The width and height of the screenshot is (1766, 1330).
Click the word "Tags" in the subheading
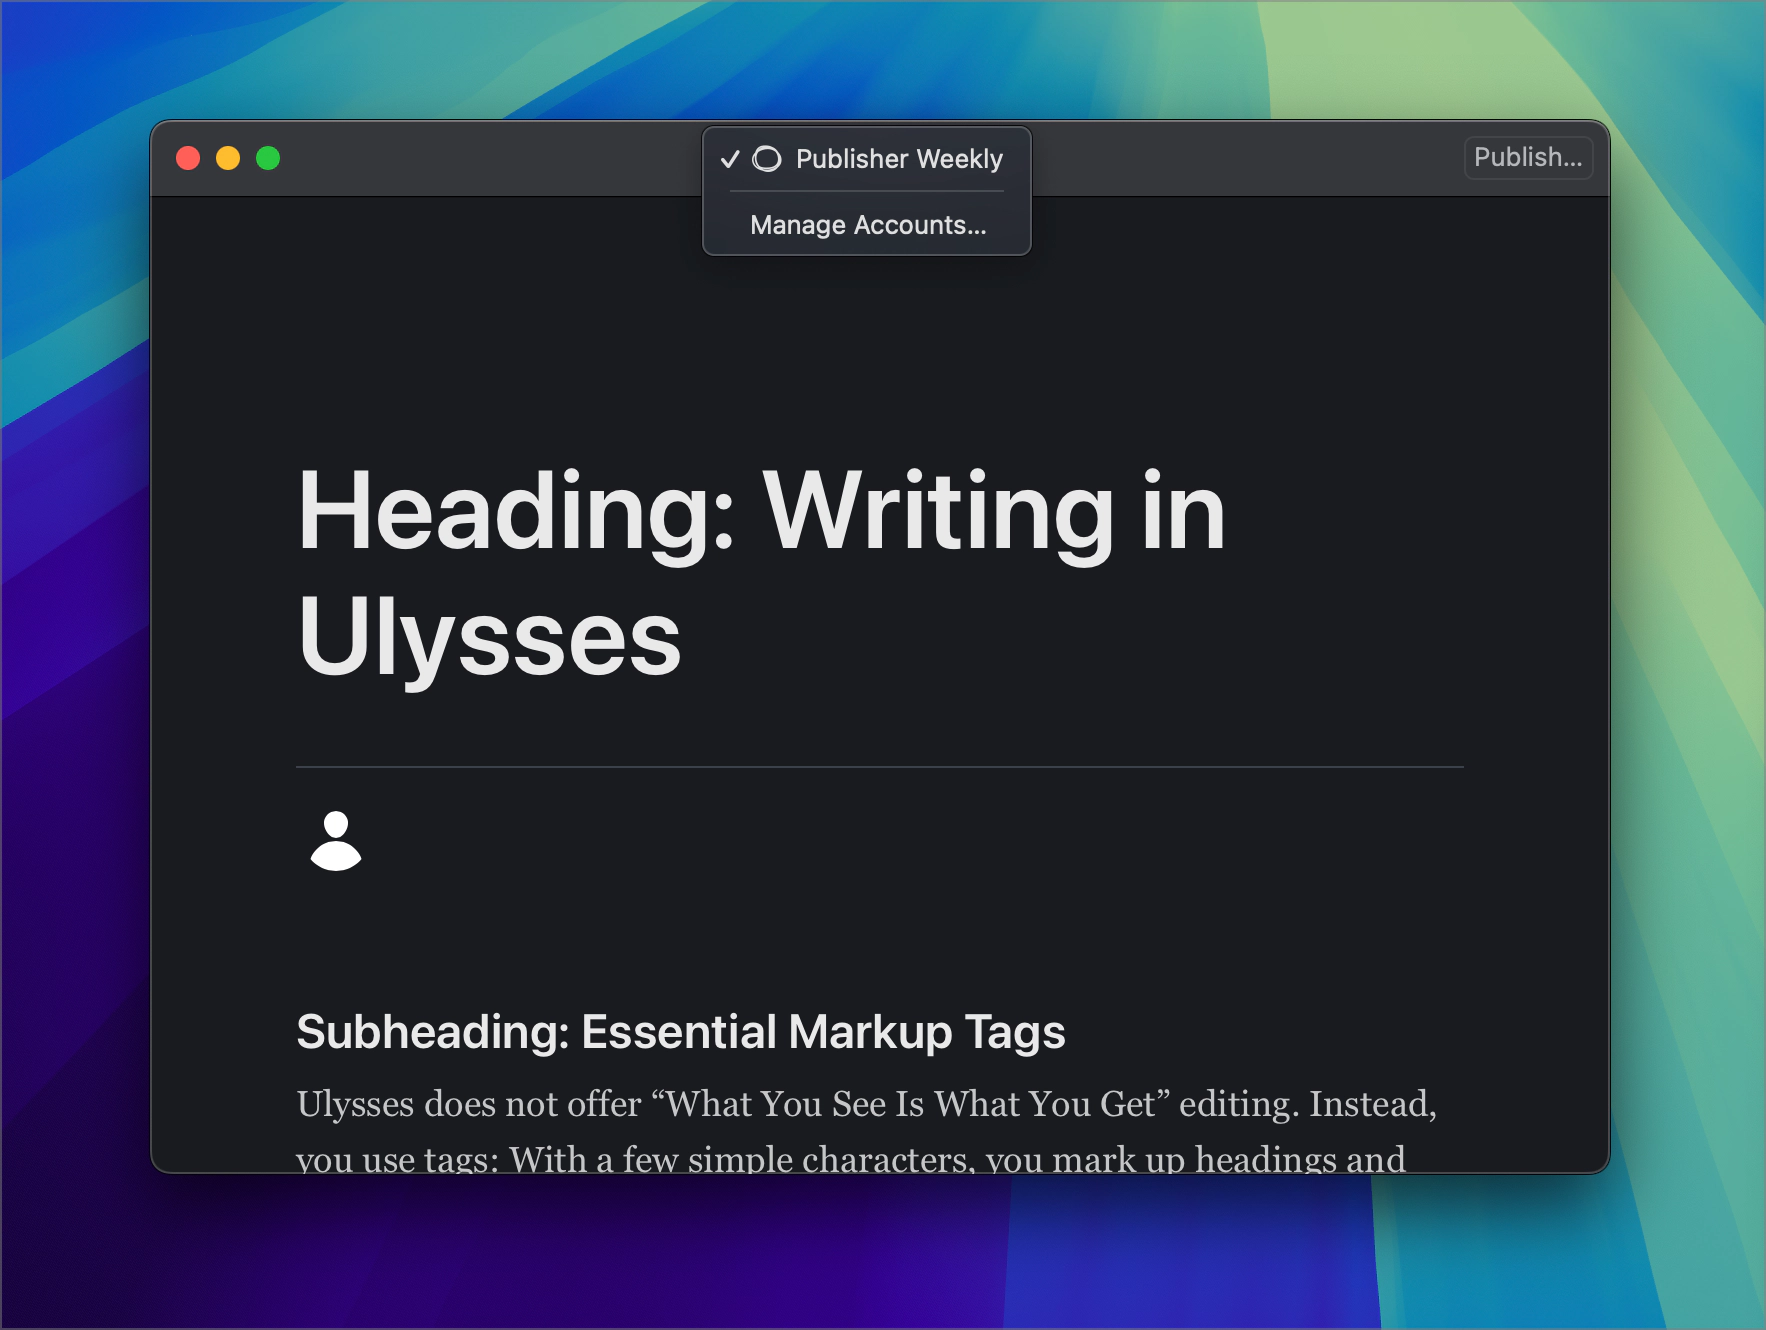pyautogui.click(x=1014, y=1032)
